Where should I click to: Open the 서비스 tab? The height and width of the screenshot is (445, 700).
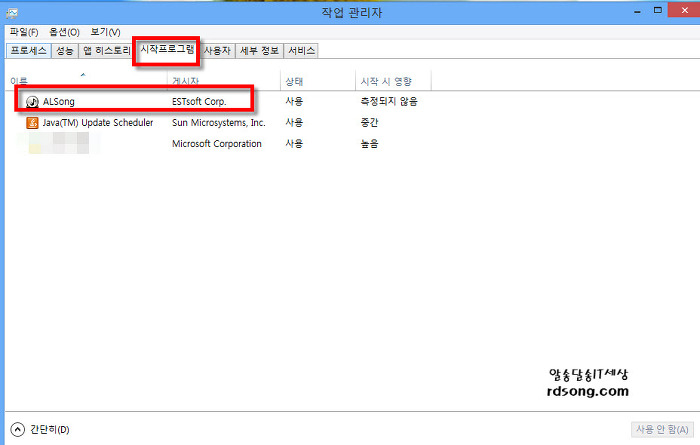pyautogui.click(x=301, y=50)
